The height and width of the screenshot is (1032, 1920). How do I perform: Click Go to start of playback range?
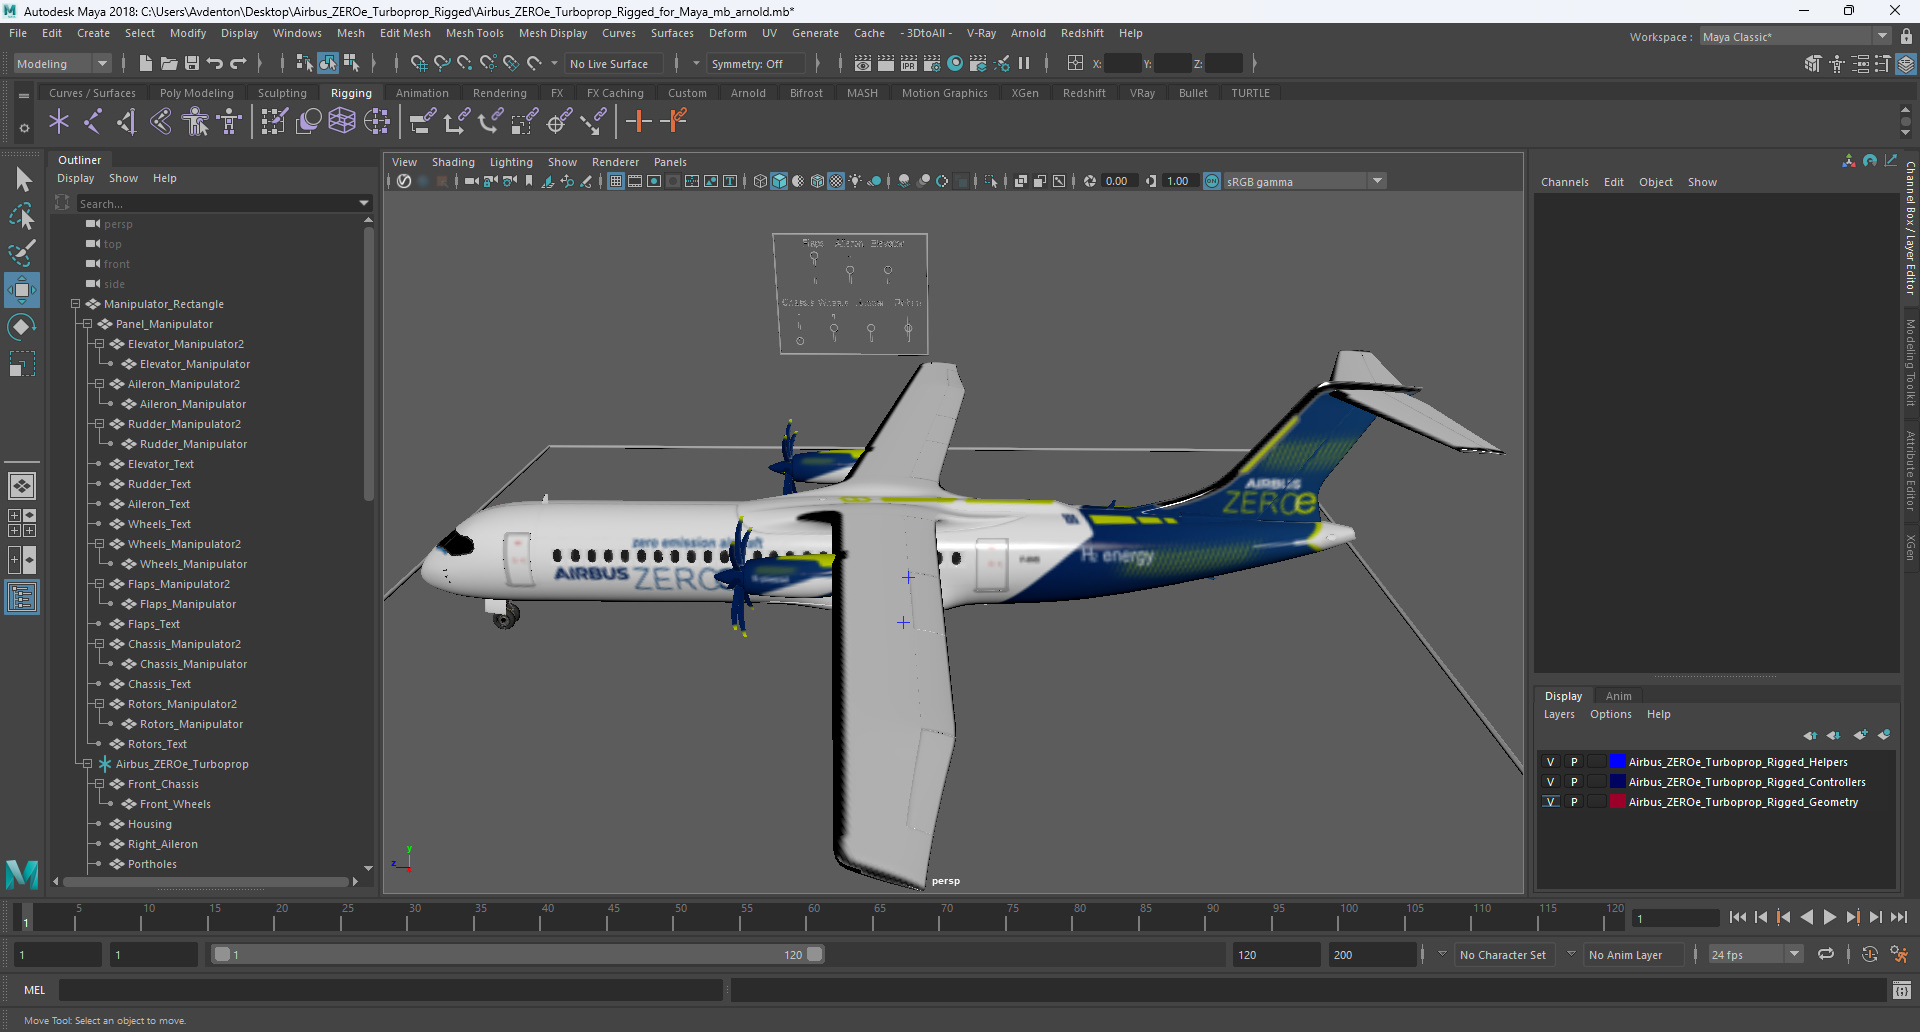[x=1737, y=917]
